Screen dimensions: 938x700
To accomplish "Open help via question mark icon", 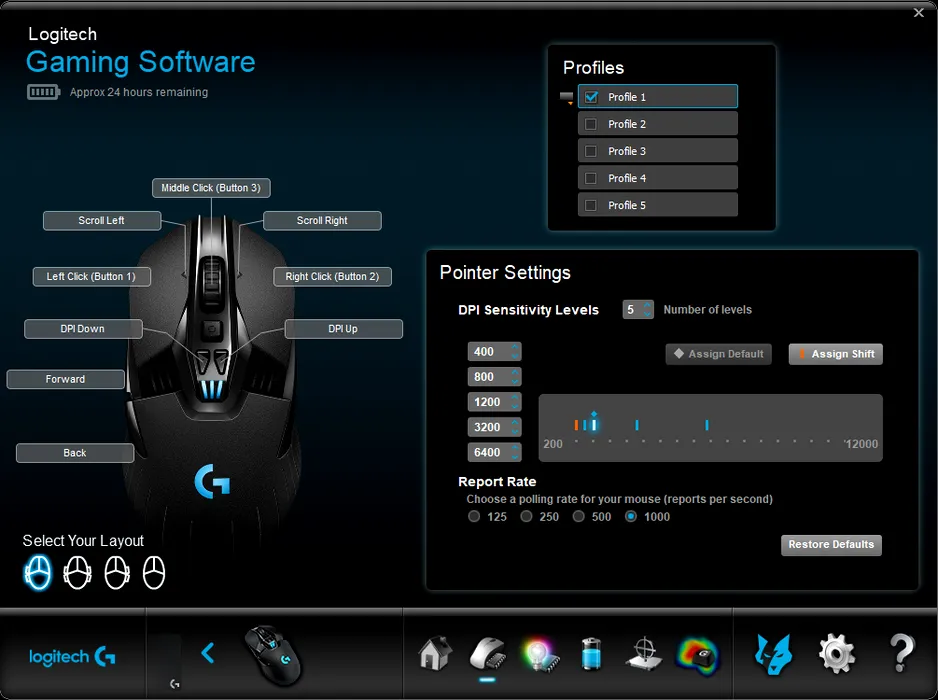I will (x=902, y=654).
